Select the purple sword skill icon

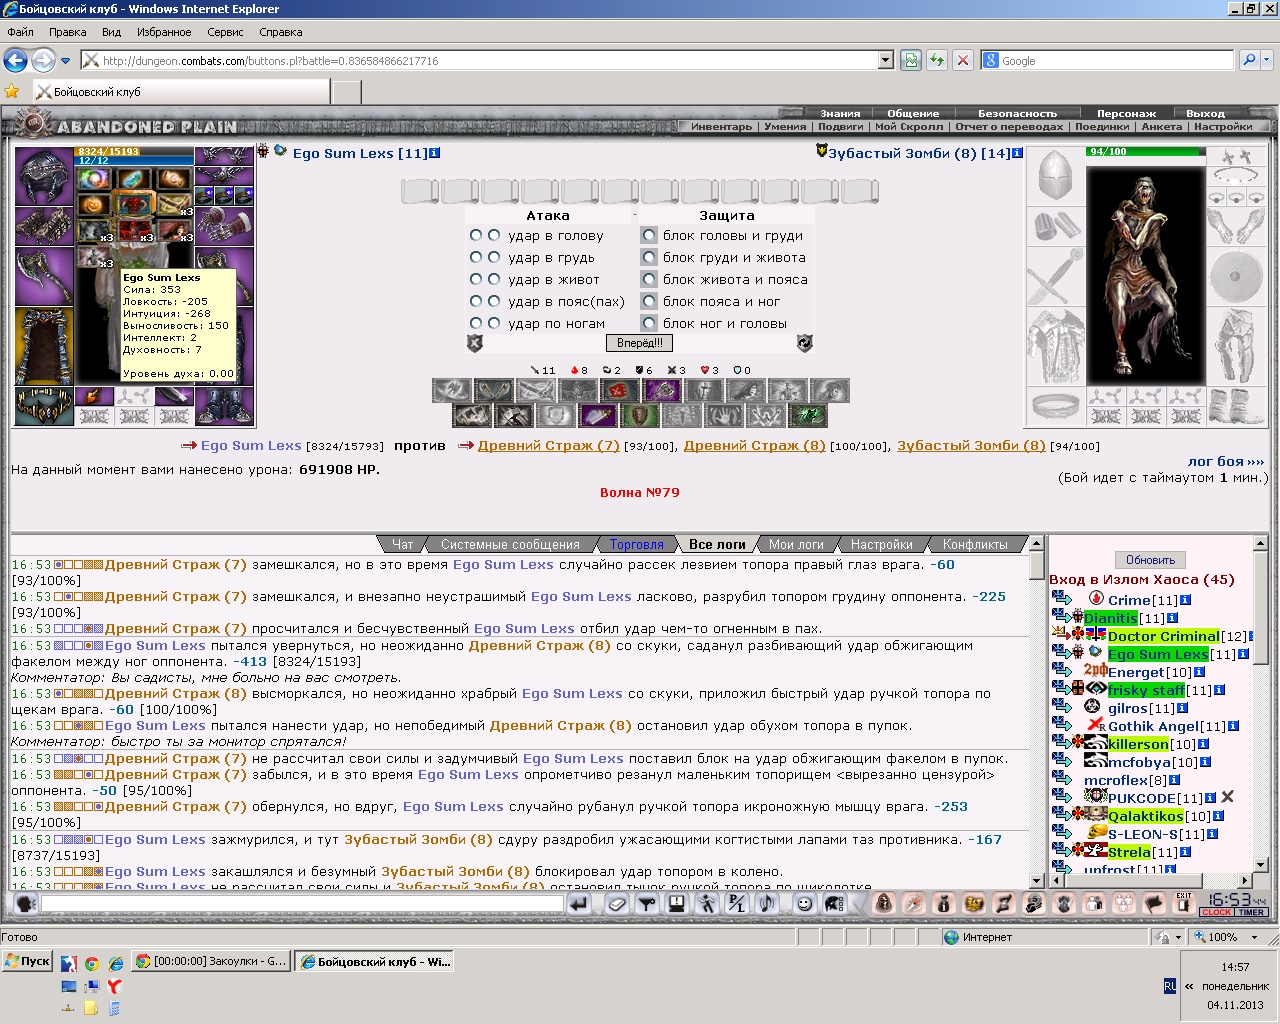tap(598, 415)
